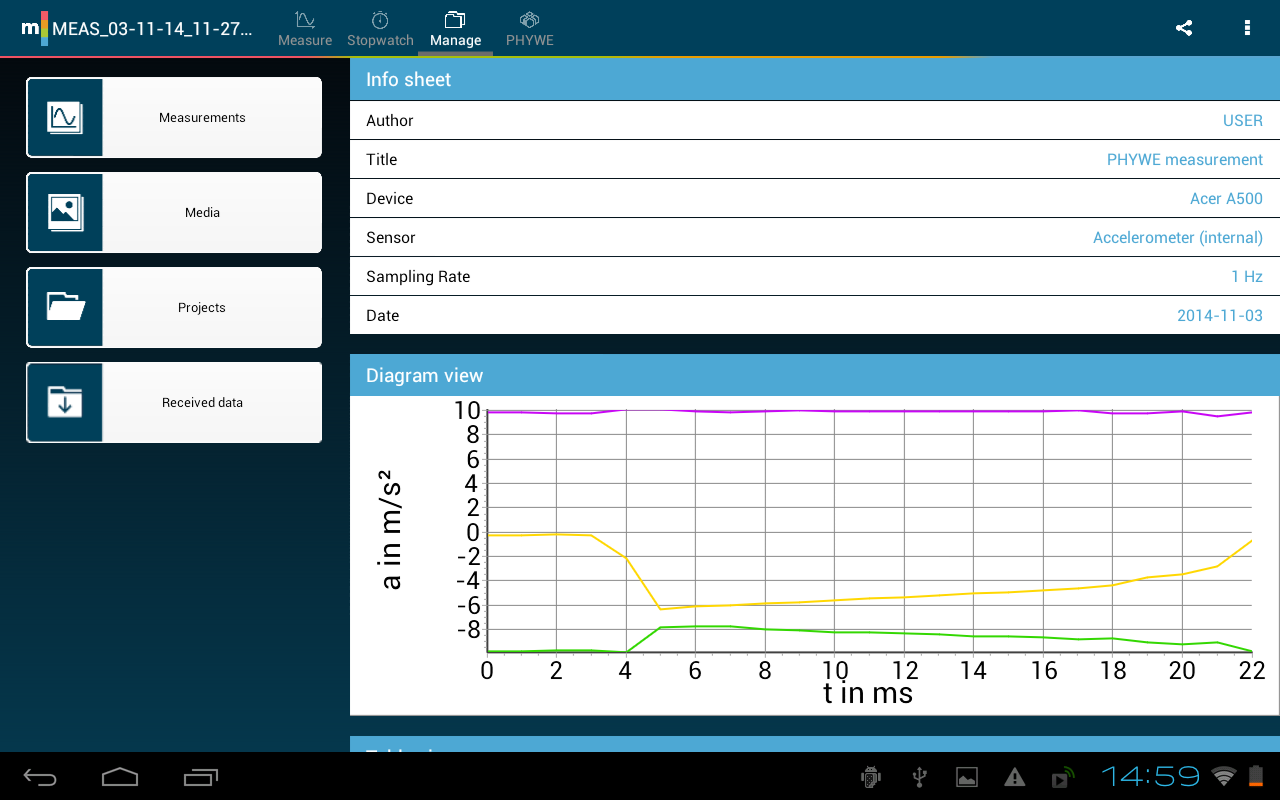The height and width of the screenshot is (800, 1280).
Task: Tap the Android home navigation icon
Action: click(x=120, y=777)
